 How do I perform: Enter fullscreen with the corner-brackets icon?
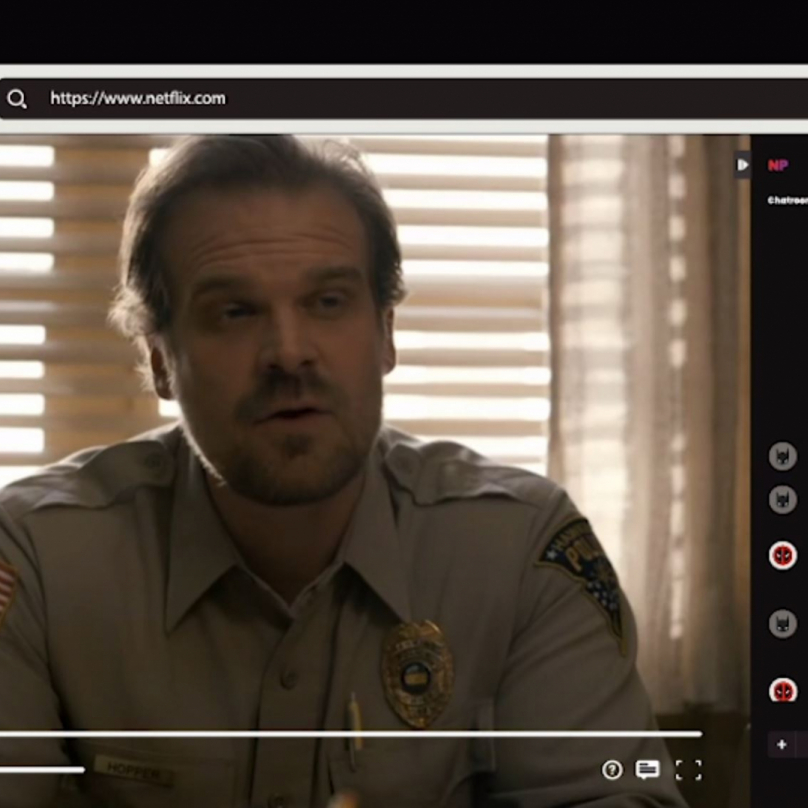688,770
